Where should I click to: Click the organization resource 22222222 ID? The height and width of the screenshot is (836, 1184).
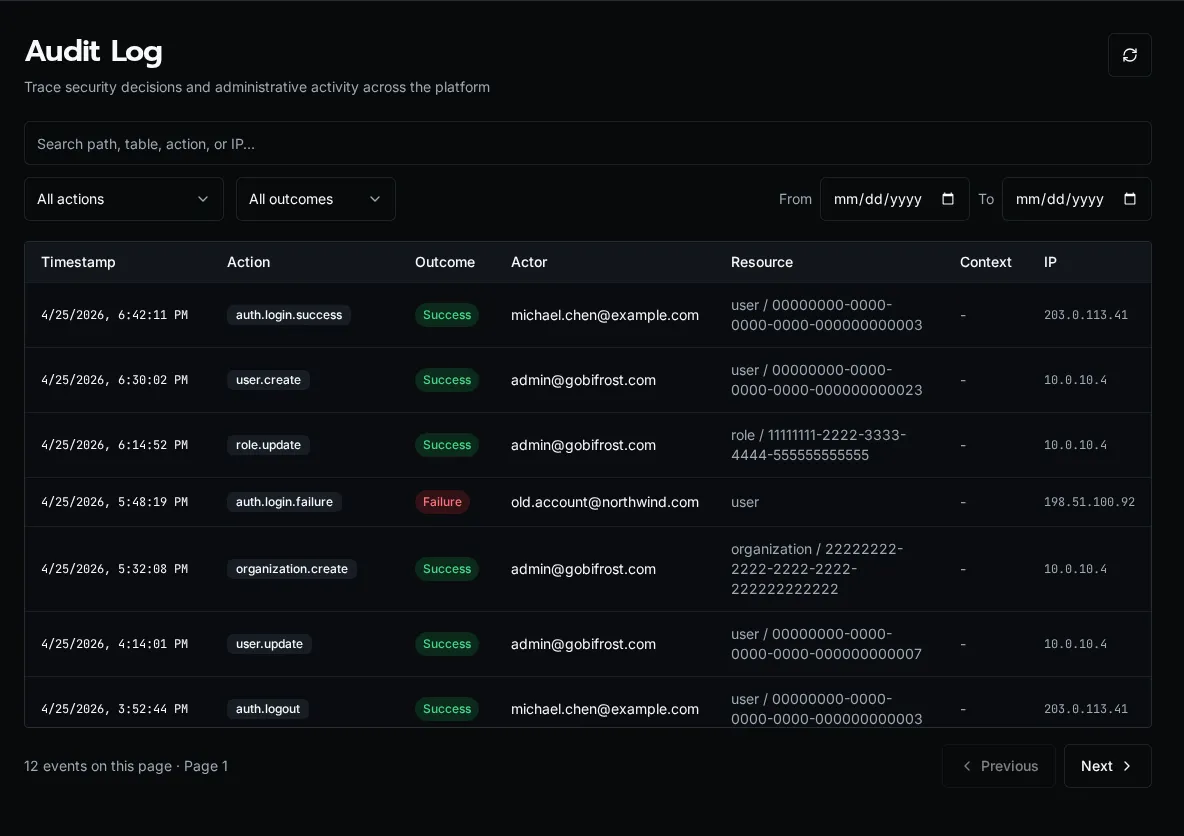click(x=816, y=569)
